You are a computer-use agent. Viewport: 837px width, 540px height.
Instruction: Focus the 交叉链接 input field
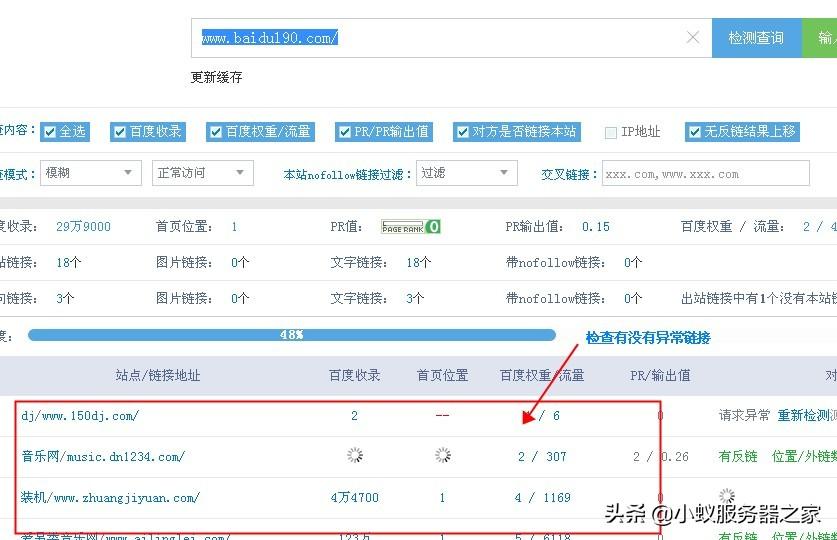click(x=704, y=174)
